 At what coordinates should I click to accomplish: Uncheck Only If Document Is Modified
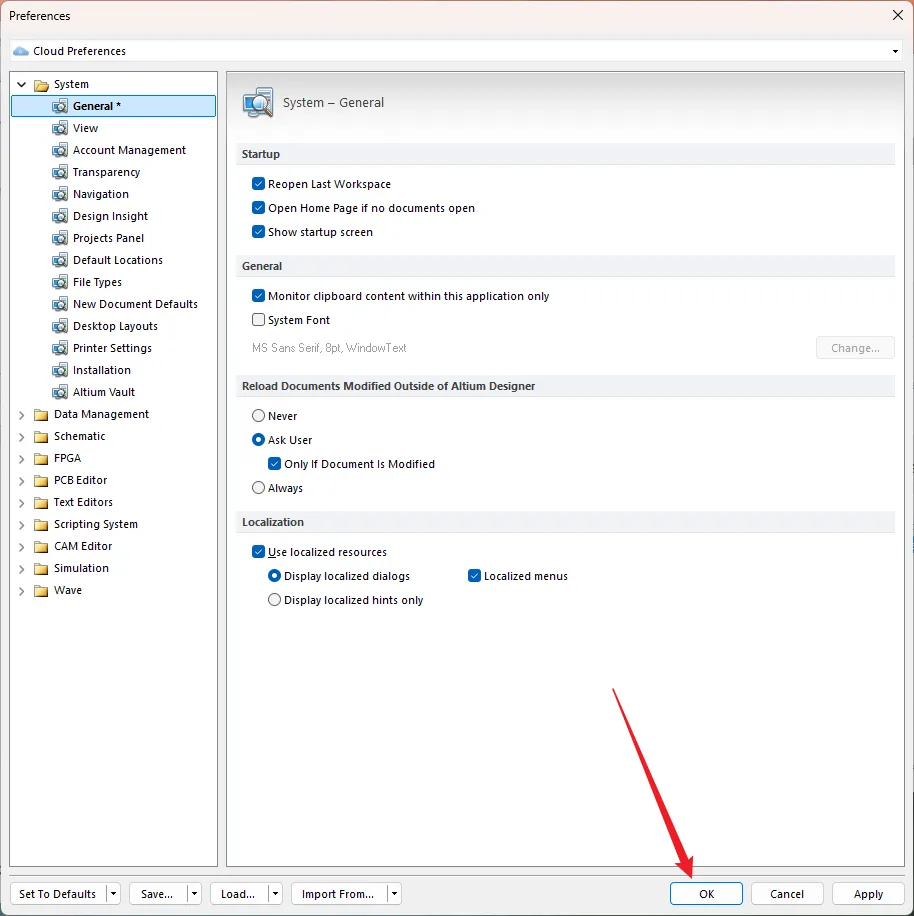coord(274,464)
